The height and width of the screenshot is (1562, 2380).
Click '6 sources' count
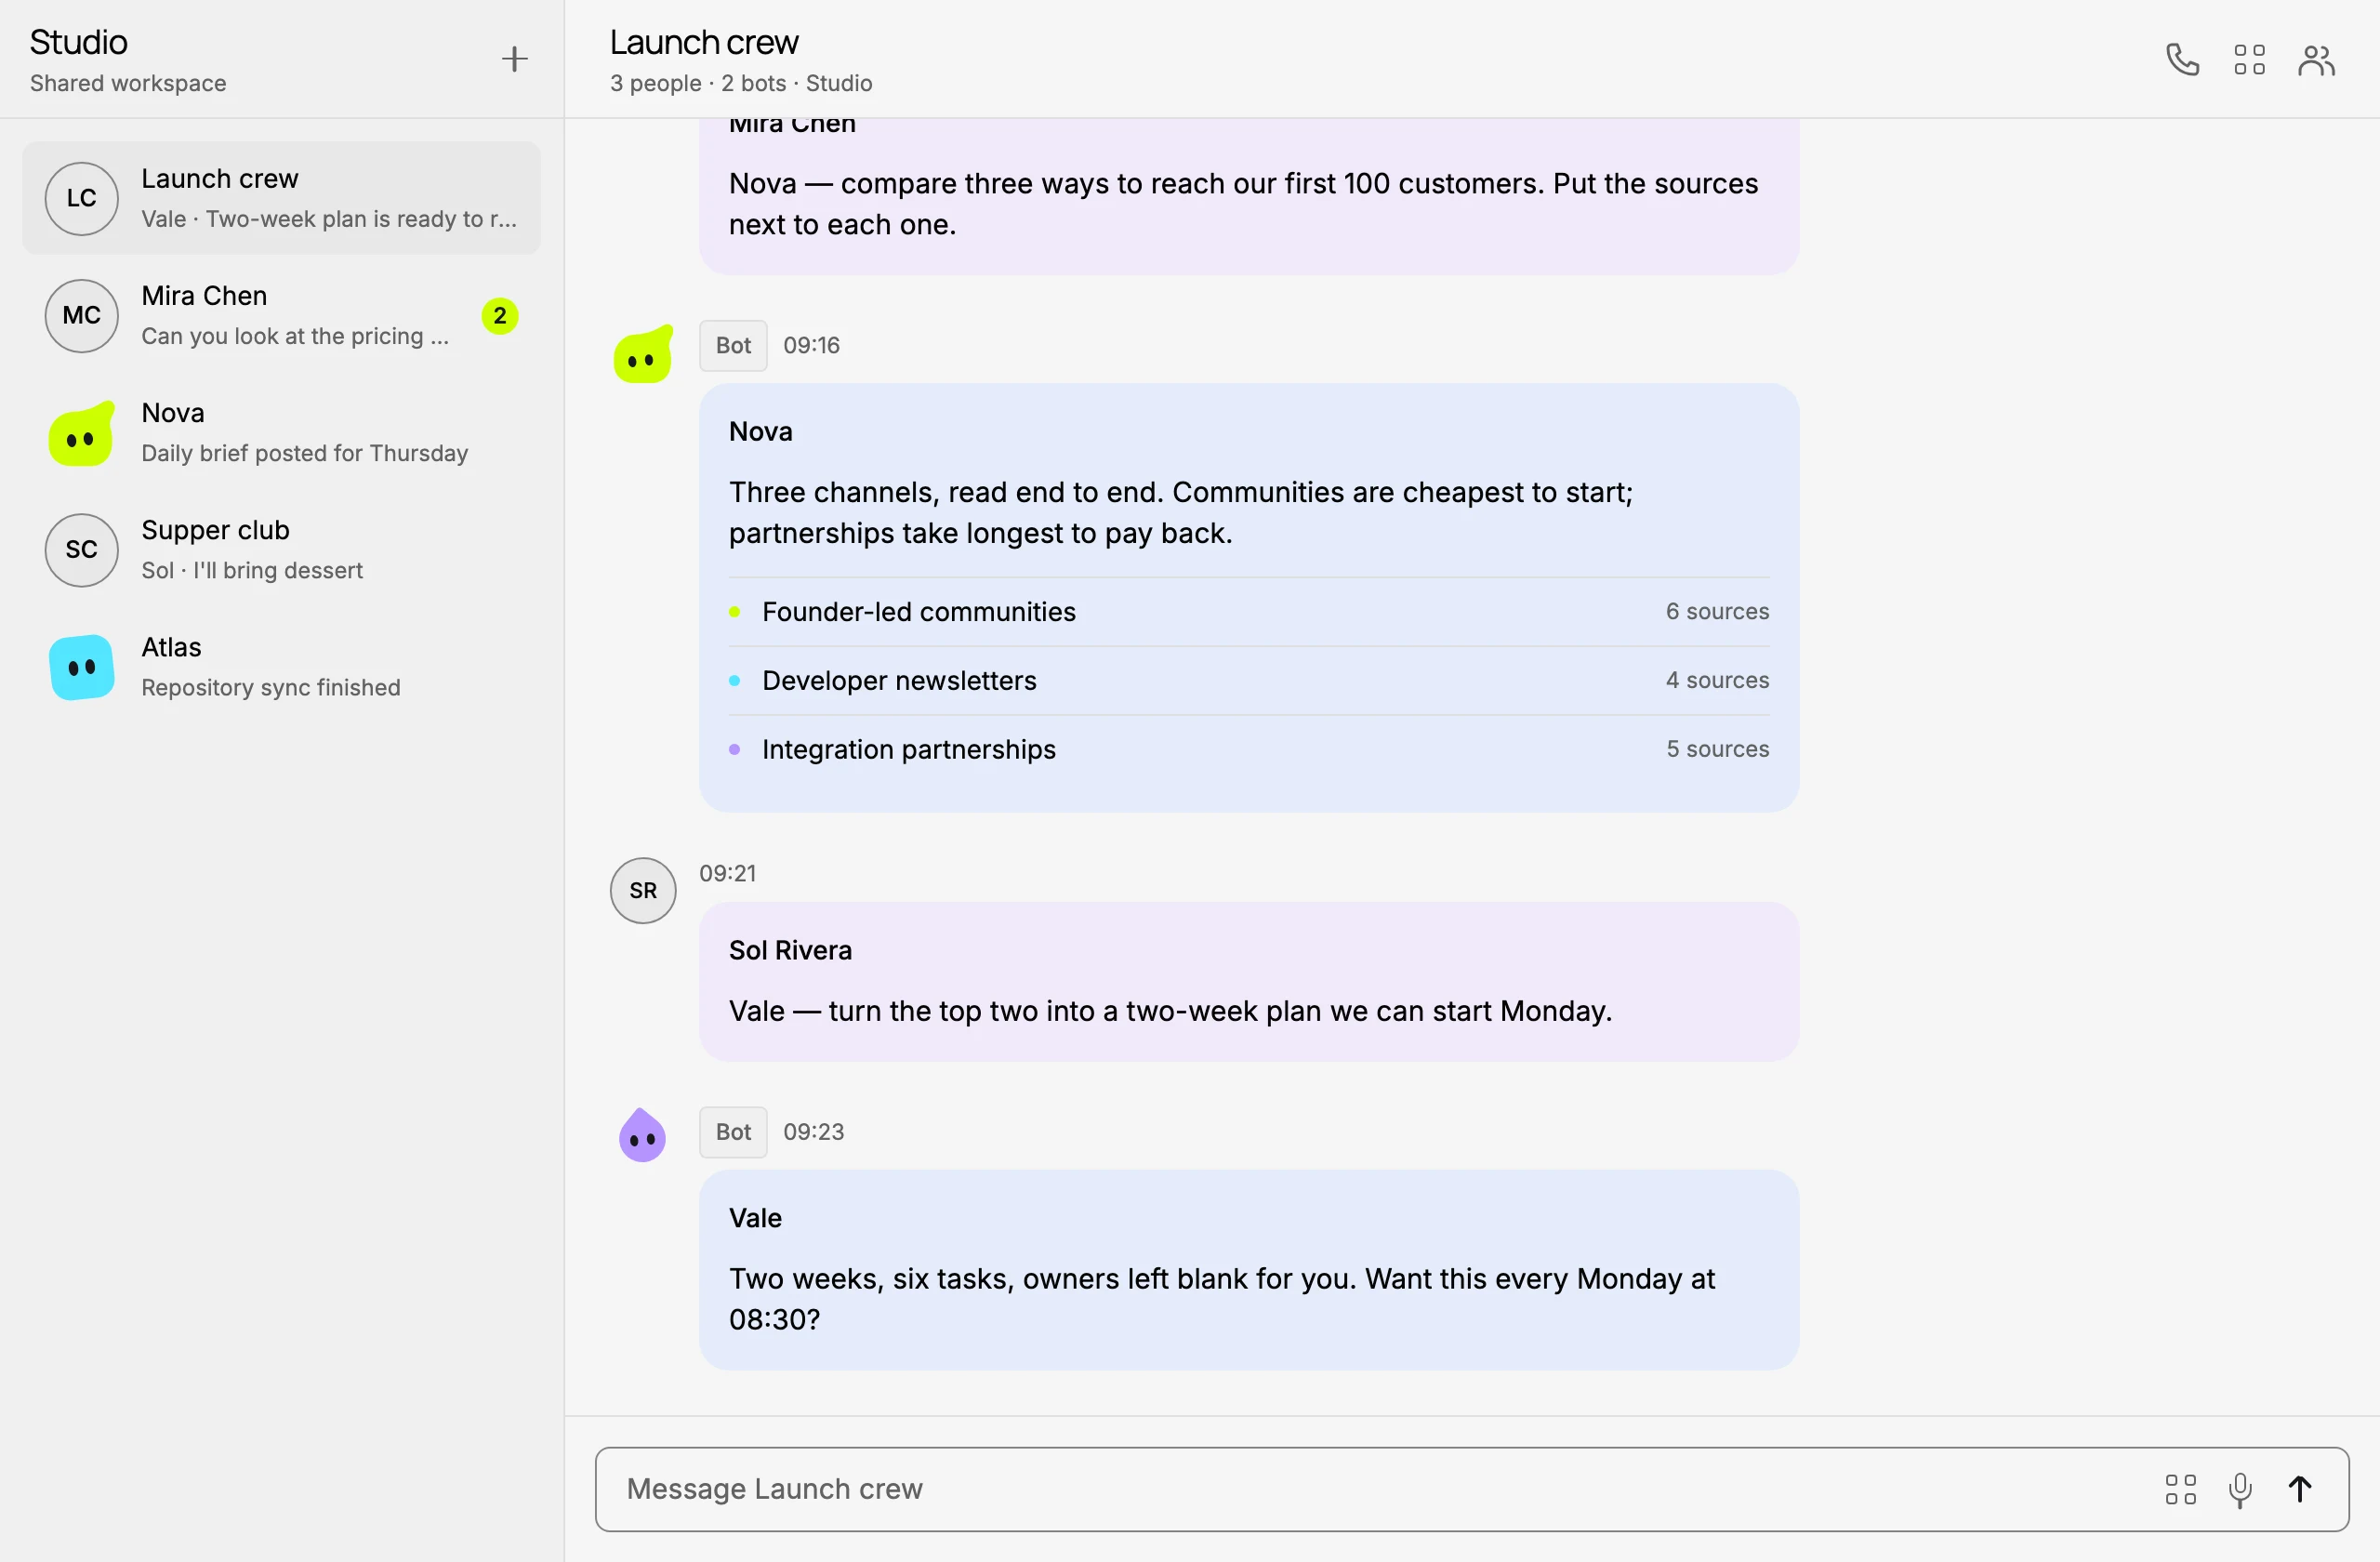pos(1717,611)
